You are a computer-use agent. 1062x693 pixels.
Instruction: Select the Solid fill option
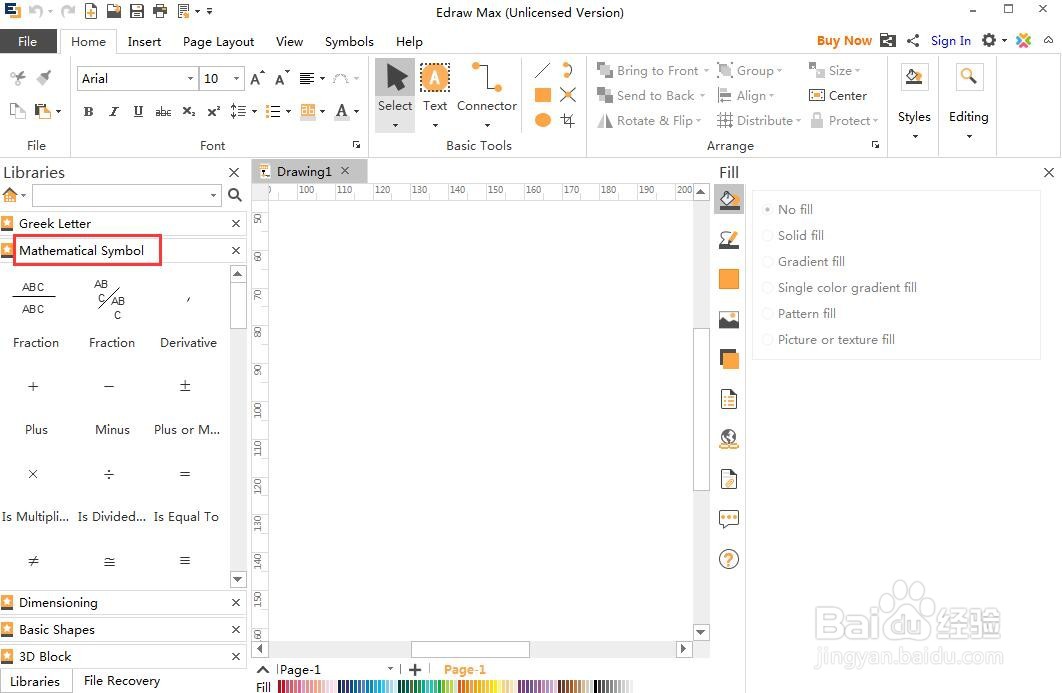pos(793,235)
